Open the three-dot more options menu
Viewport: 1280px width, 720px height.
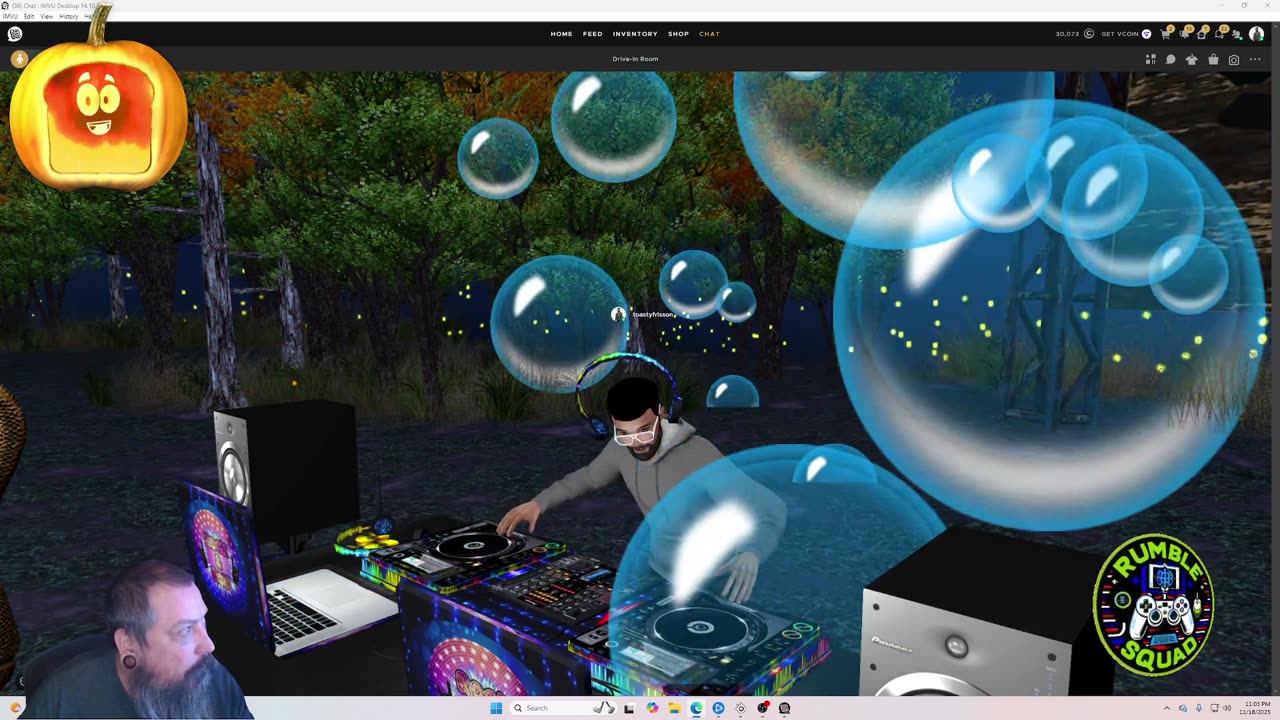1255,59
